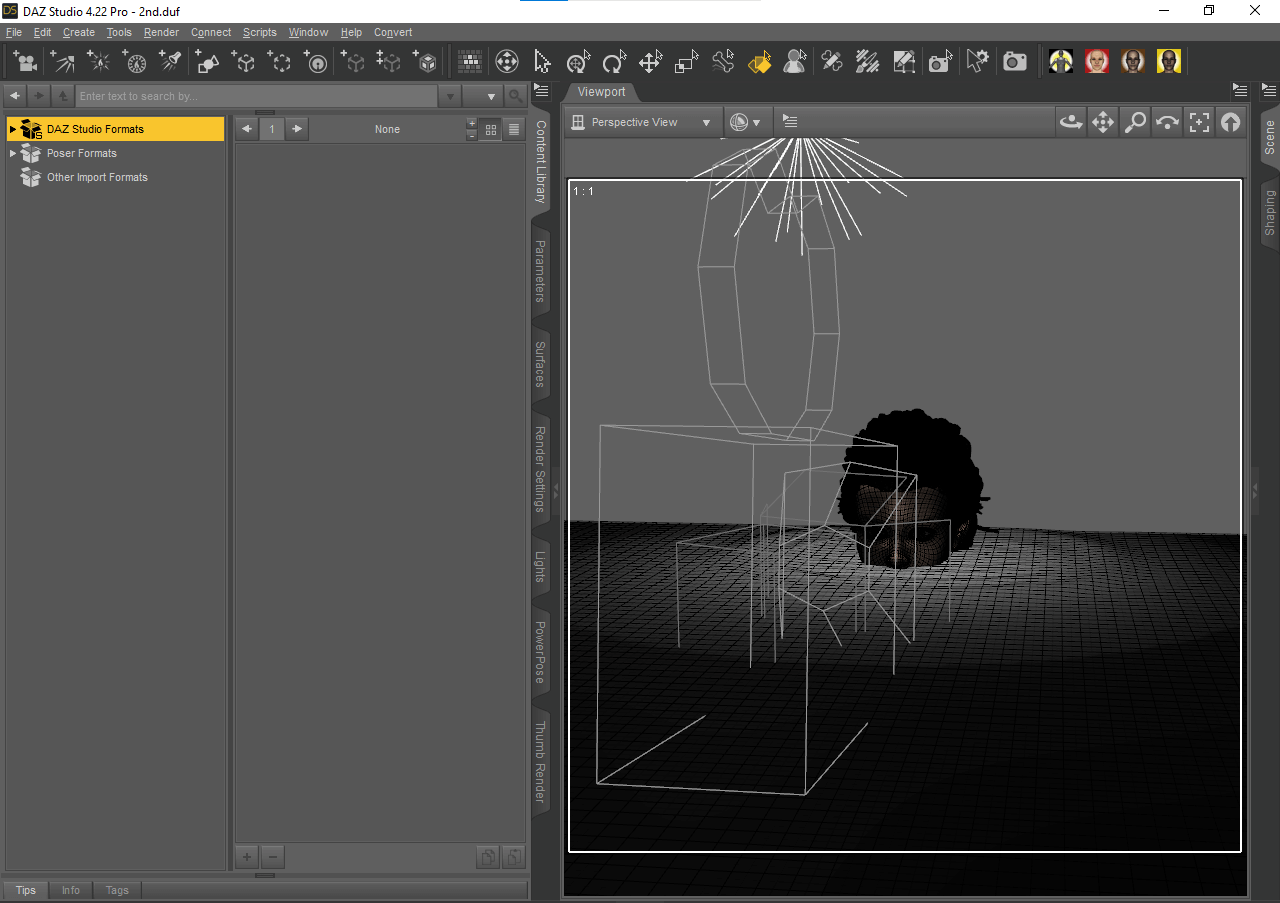1280x903 pixels.
Task: Open the Convert menu
Action: (393, 32)
